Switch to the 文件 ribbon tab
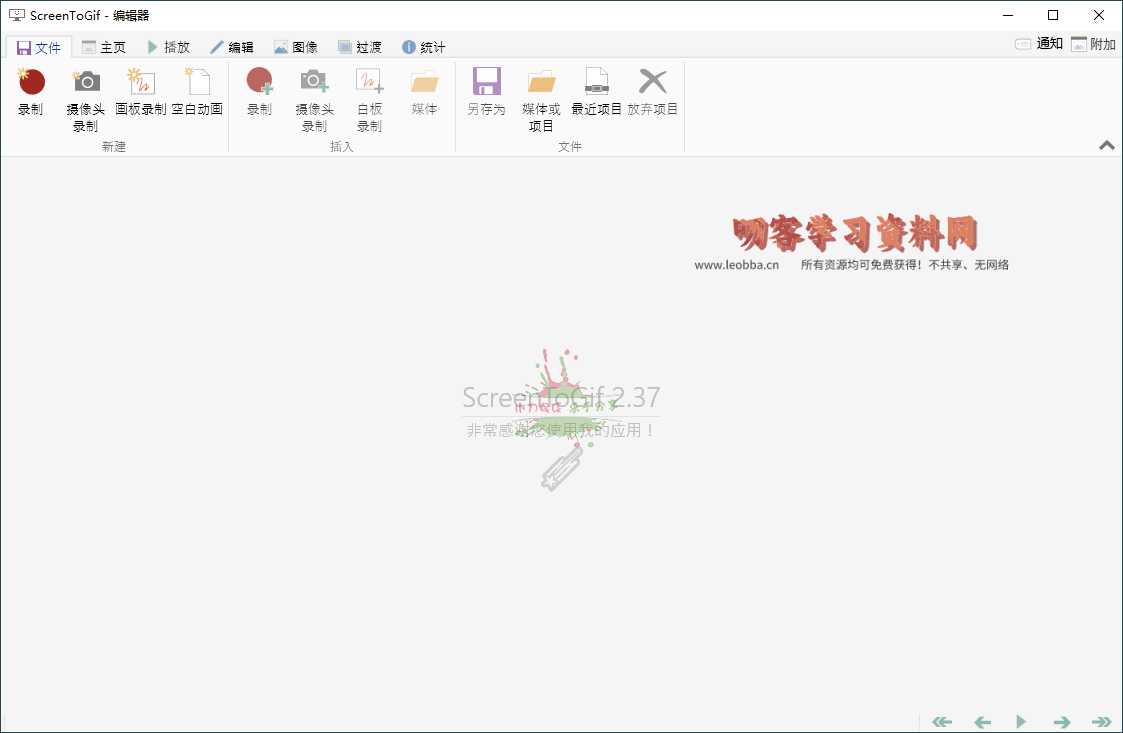1123x733 pixels. pos(39,47)
